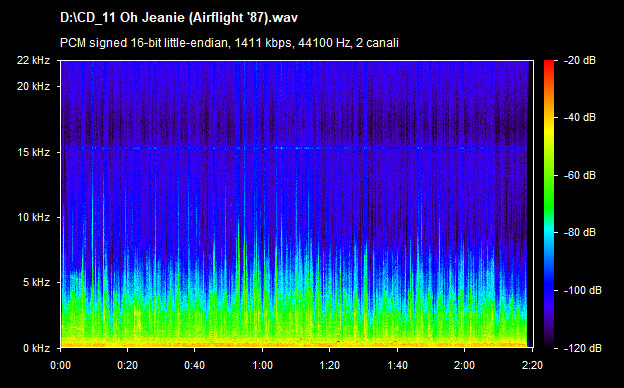Click the 0:40 time marker
The height and width of the screenshot is (388, 624).
coord(195,365)
